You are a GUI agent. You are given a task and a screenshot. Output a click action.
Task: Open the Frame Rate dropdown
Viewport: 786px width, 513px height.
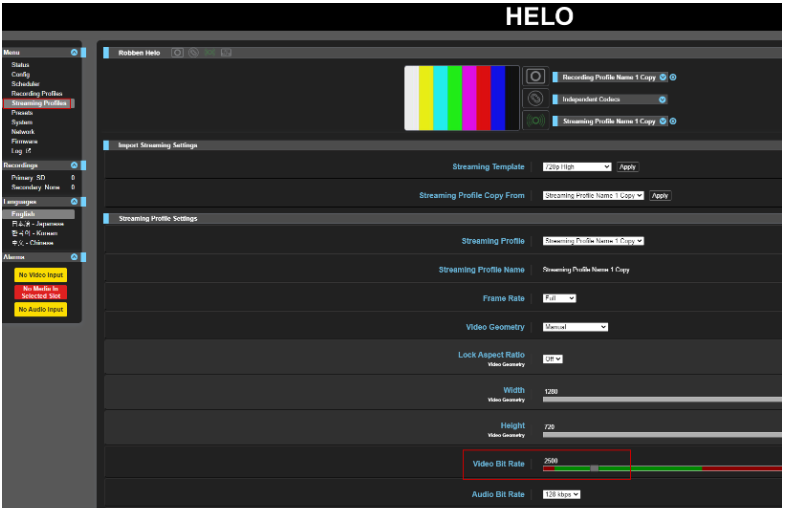coord(559,298)
